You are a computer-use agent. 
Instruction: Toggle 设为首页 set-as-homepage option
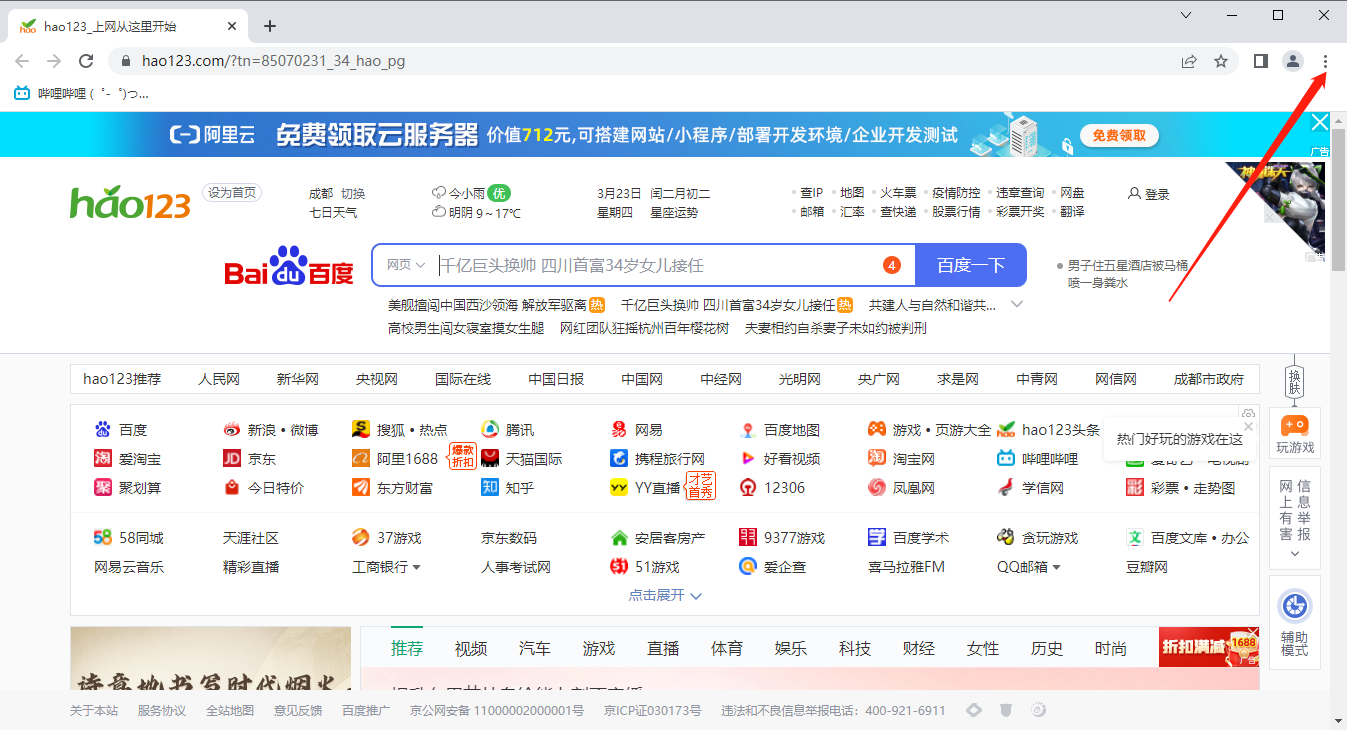[x=232, y=193]
